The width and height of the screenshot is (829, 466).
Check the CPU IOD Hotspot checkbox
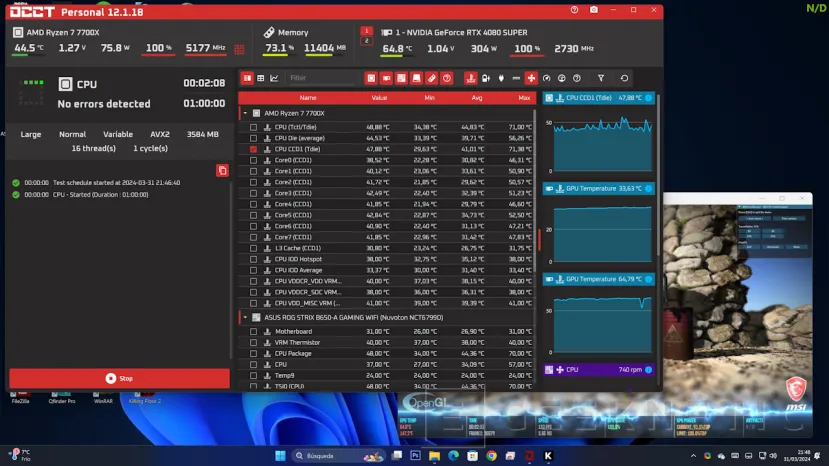(x=253, y=259)
